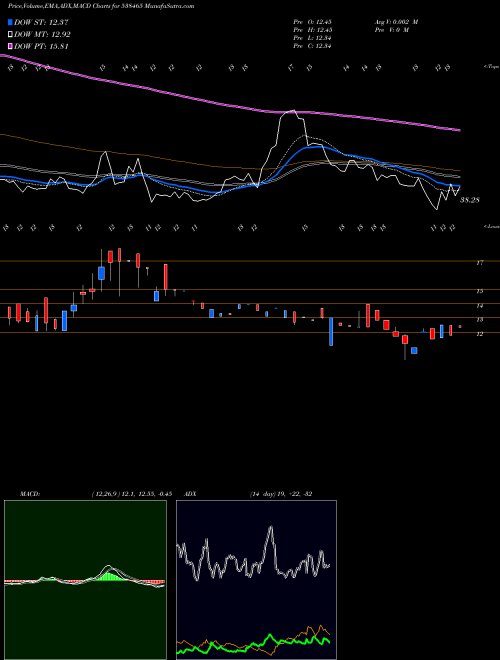The width and height of the screenshot is (500, 660).
Task: Click the '<Lows' label at right edge
Action: pyautogui.click(x=492, y=226)
